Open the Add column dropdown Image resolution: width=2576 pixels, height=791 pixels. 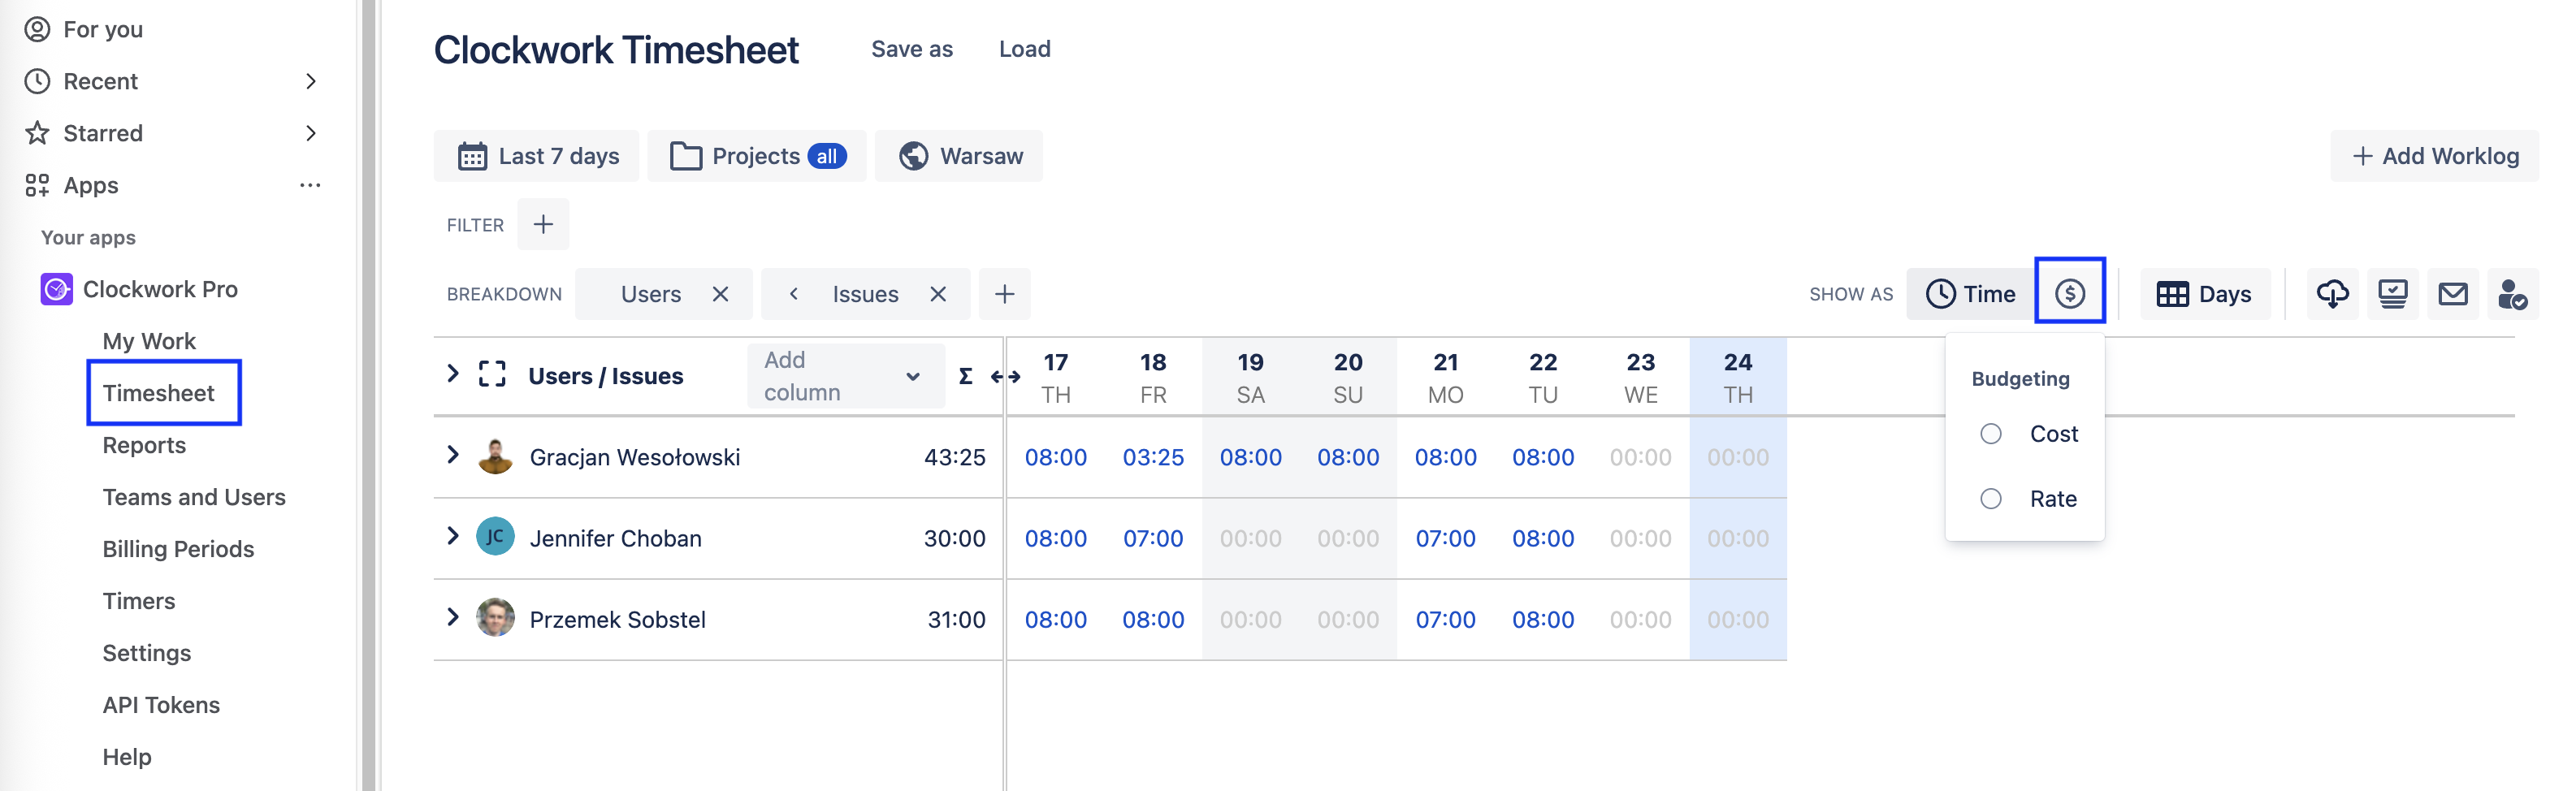tap(845, 376)
